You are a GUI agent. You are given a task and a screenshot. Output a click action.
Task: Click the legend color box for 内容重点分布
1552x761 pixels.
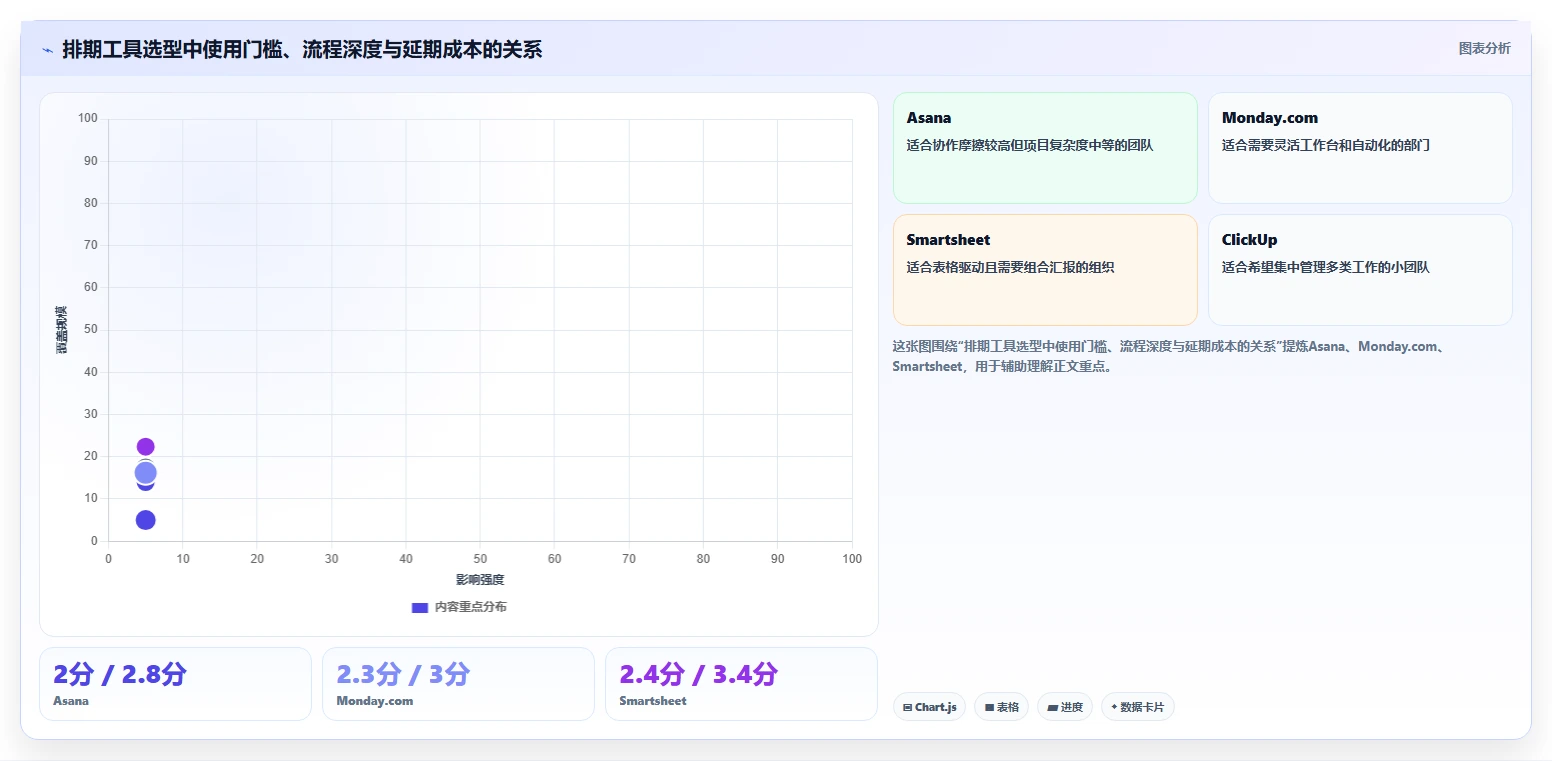(x=420, y=607)
